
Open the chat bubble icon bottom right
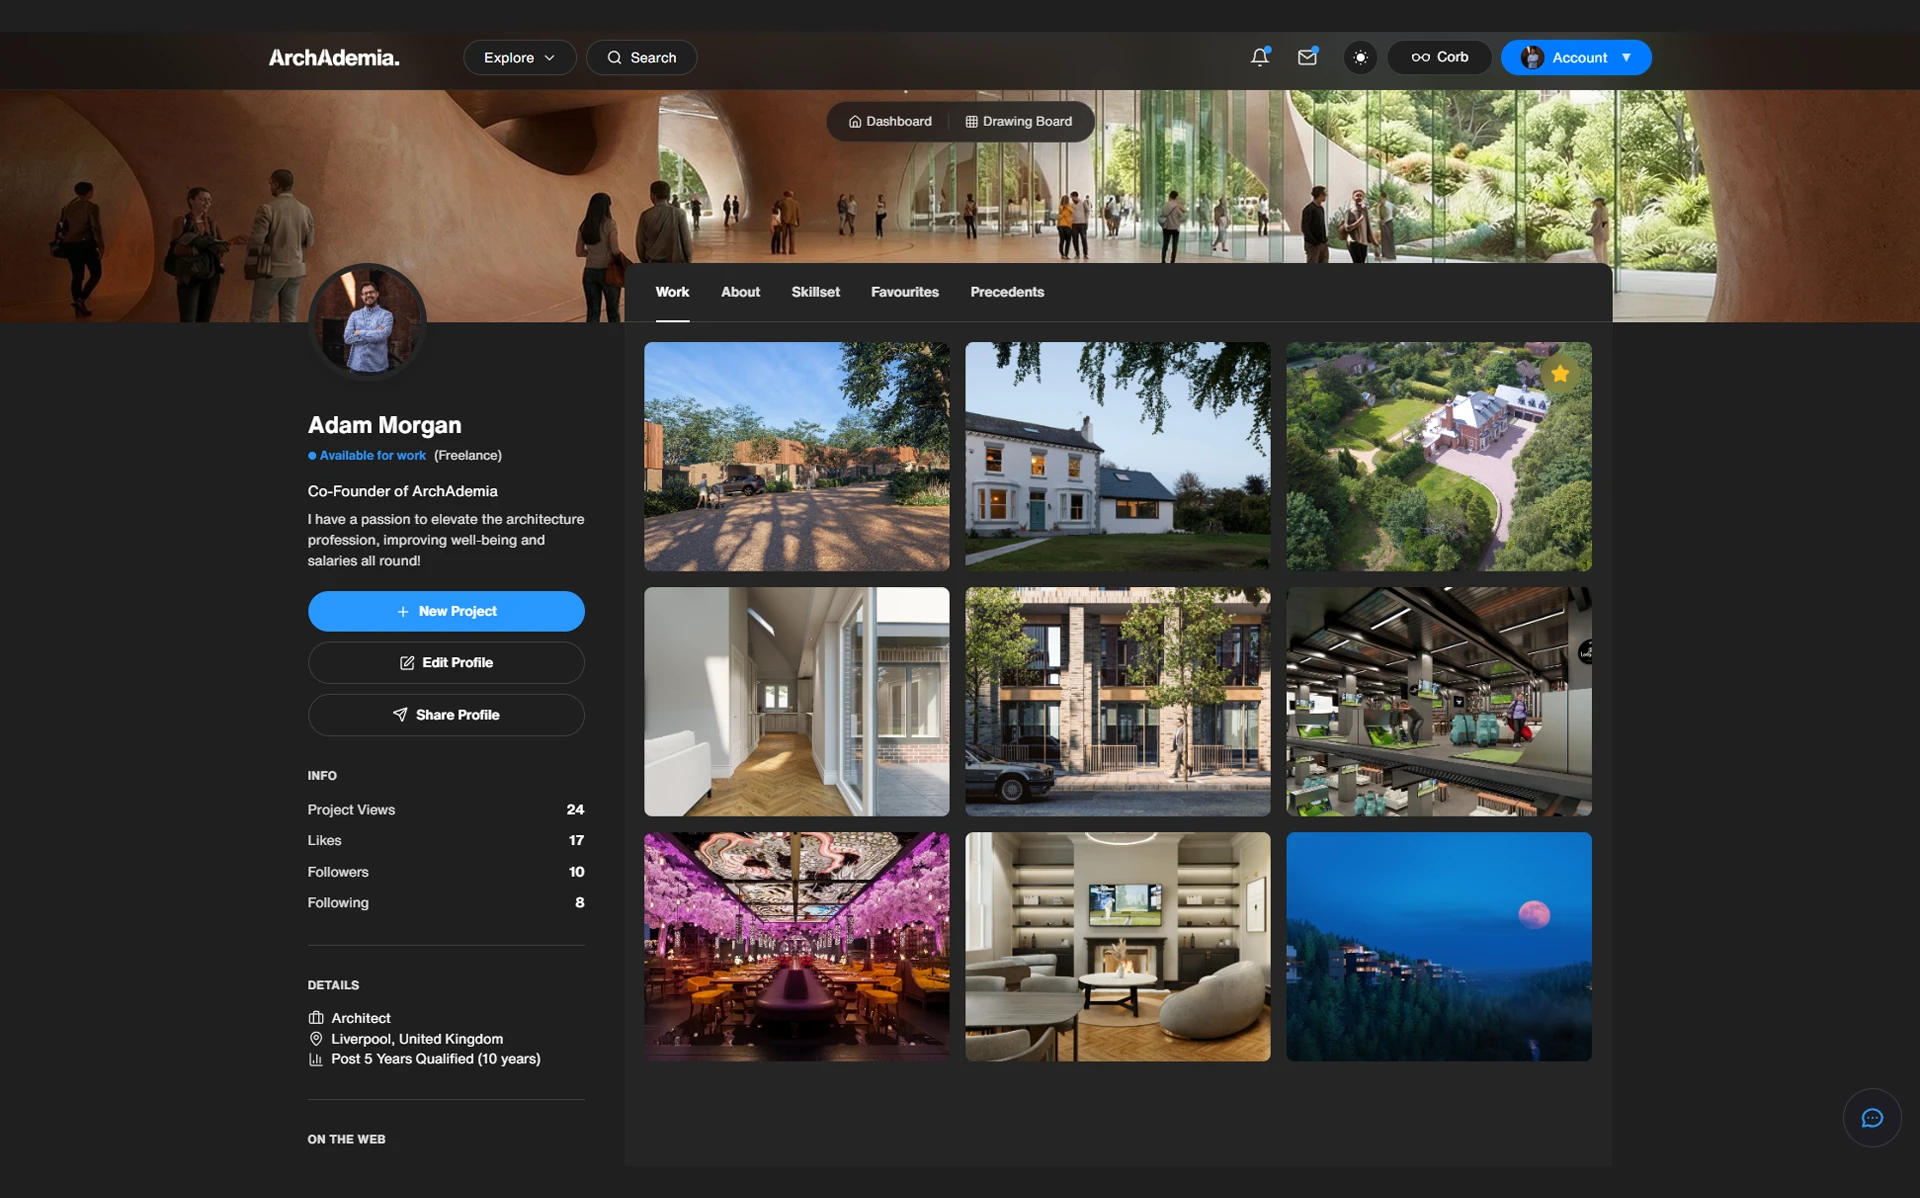point(1874,1118)
